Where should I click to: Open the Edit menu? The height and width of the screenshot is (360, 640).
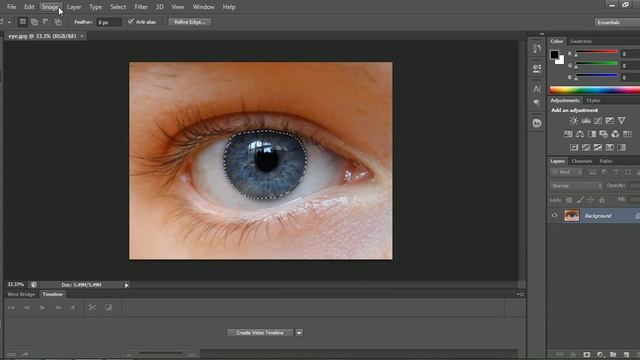click(x=29, y=7)
